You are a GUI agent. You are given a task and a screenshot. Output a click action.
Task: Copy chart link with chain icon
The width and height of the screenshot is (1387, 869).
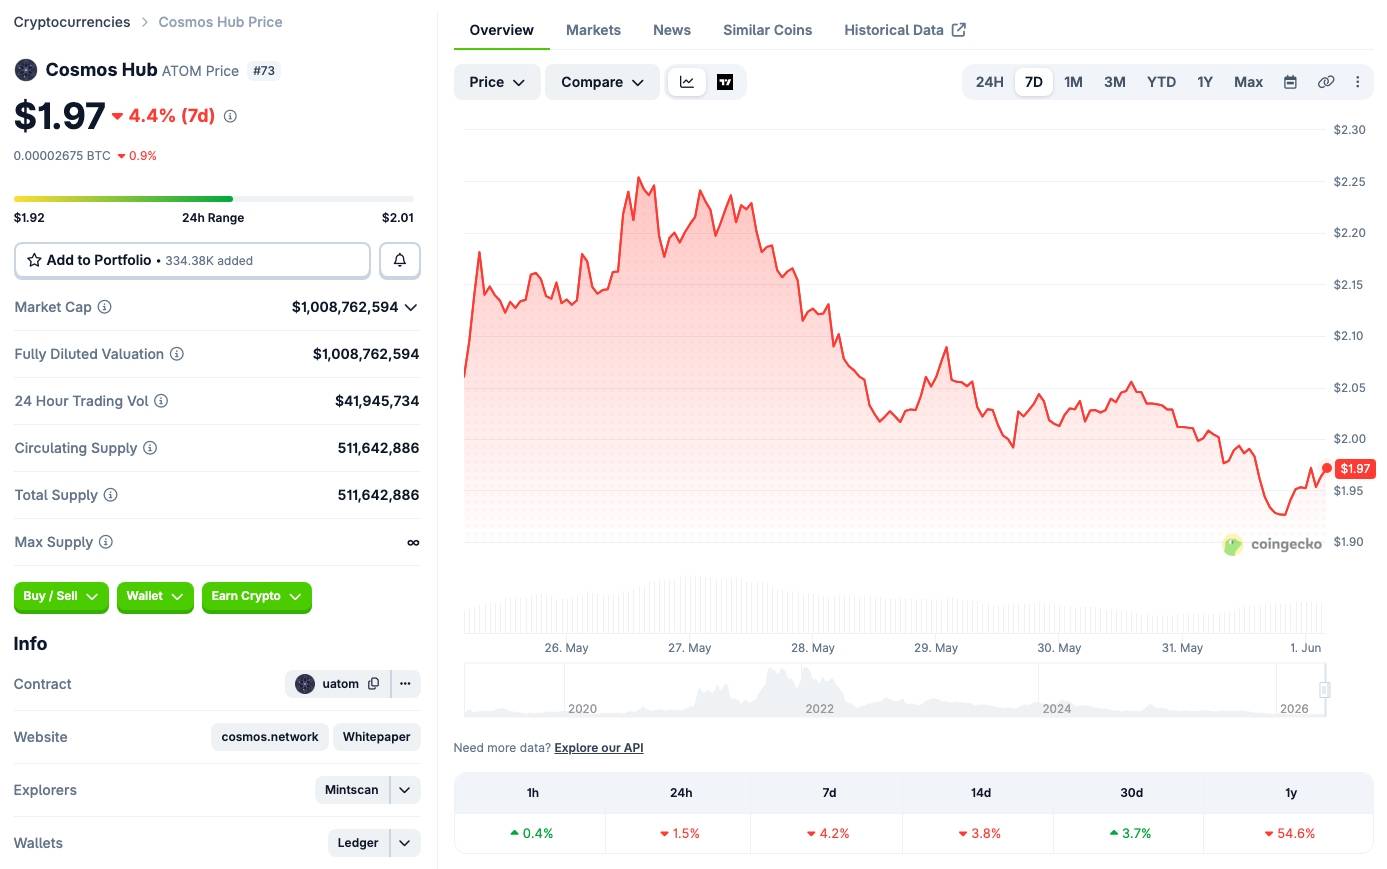[1326, 82]
